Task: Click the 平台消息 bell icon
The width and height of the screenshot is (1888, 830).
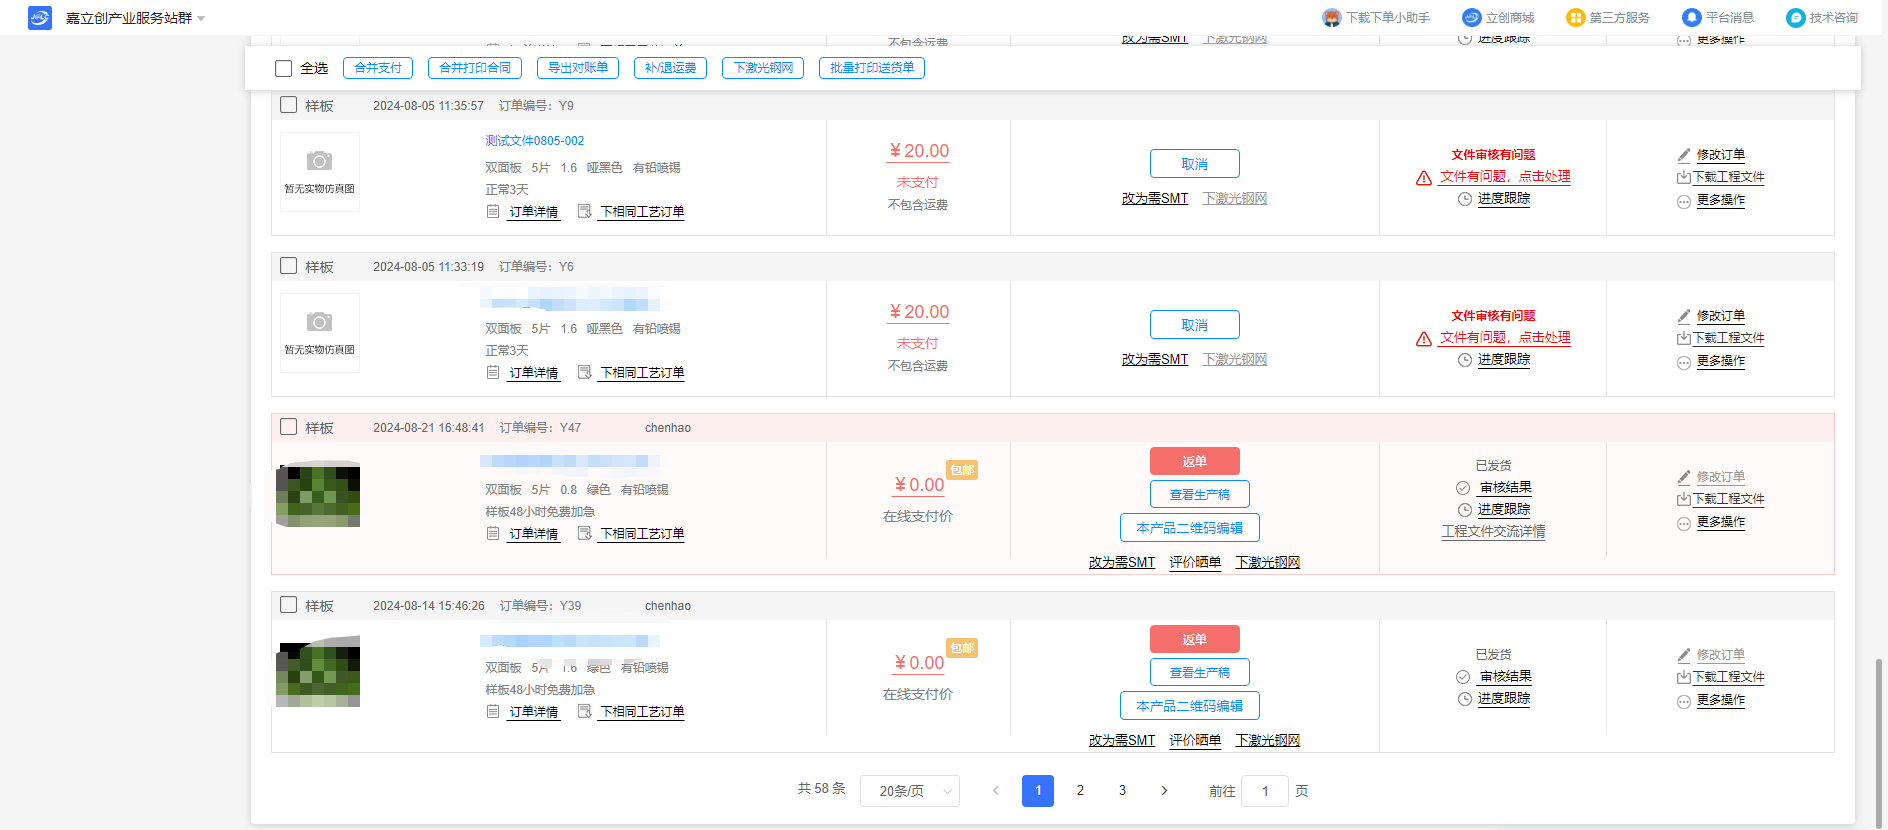Action: 1691,18
